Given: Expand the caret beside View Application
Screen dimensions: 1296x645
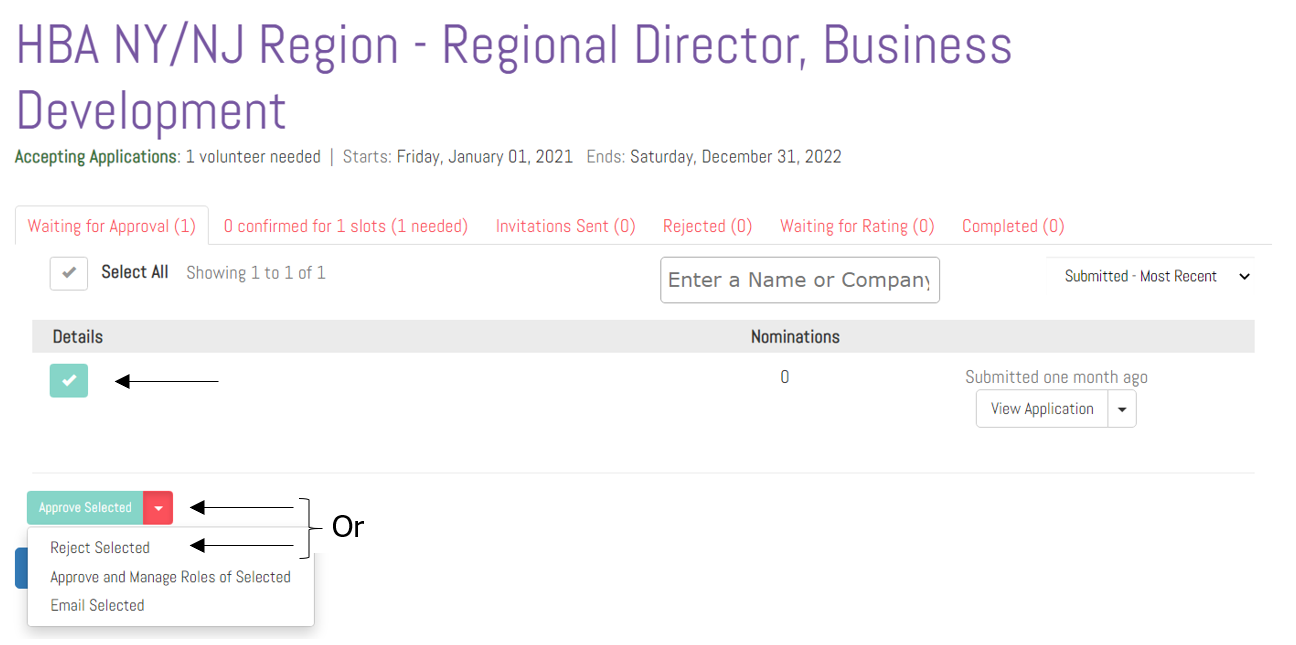Looking at the screenshot, I should click(x=1122, y=409).
